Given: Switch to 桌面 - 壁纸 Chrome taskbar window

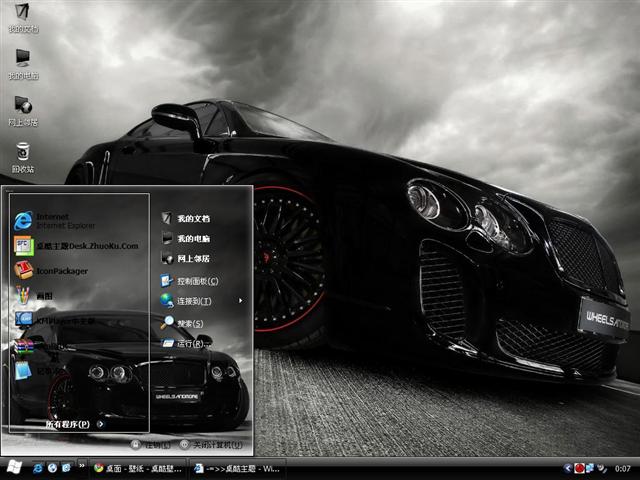Looking at the screenshot, I should pyautogui.click(x=138, y=469).
